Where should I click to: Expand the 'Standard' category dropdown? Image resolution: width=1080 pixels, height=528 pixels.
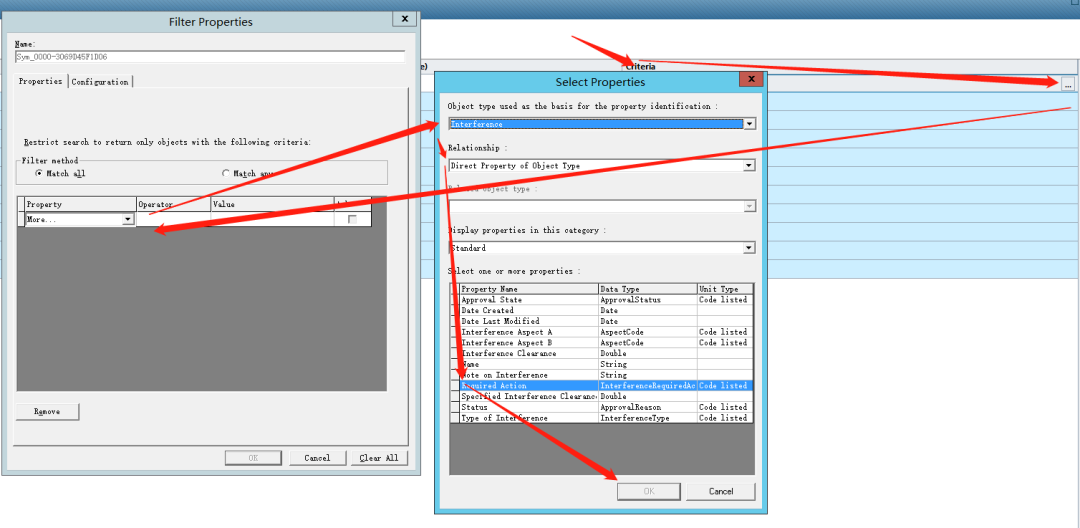pos(749,248)
